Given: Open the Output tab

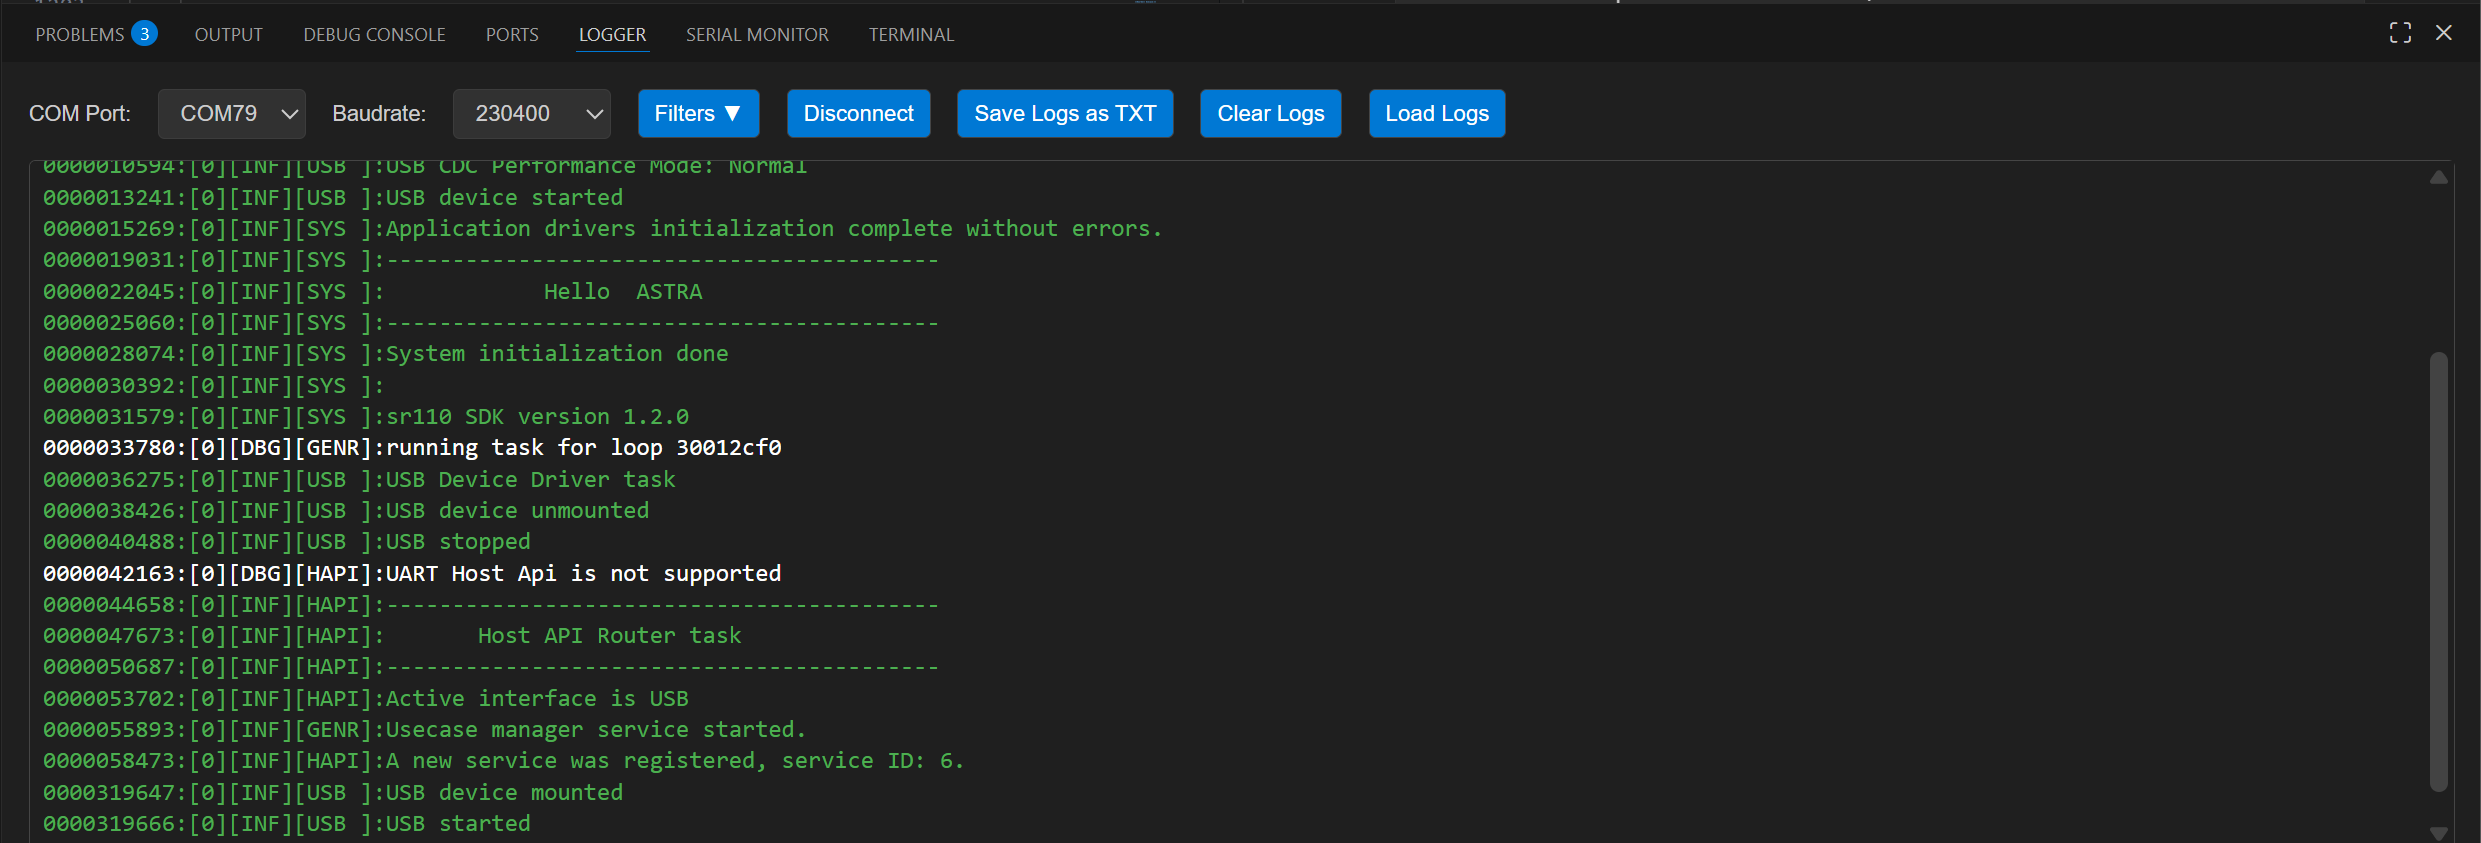Looking at the screenshot, I should coord(228,35).
